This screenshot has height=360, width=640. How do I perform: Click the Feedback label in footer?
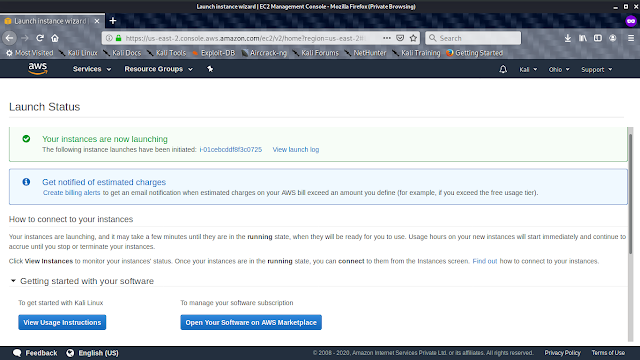tap(41, 353)
